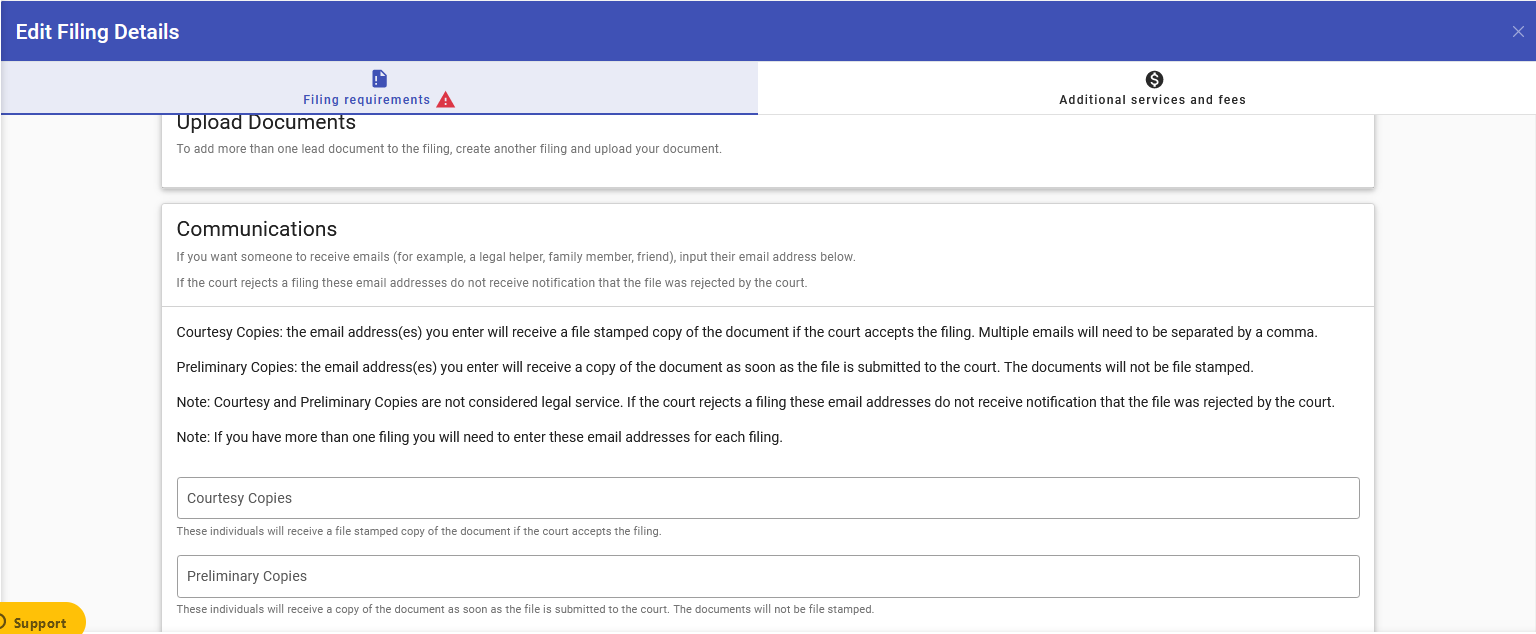Click the red warning triangle on Filing requirements

446,98
